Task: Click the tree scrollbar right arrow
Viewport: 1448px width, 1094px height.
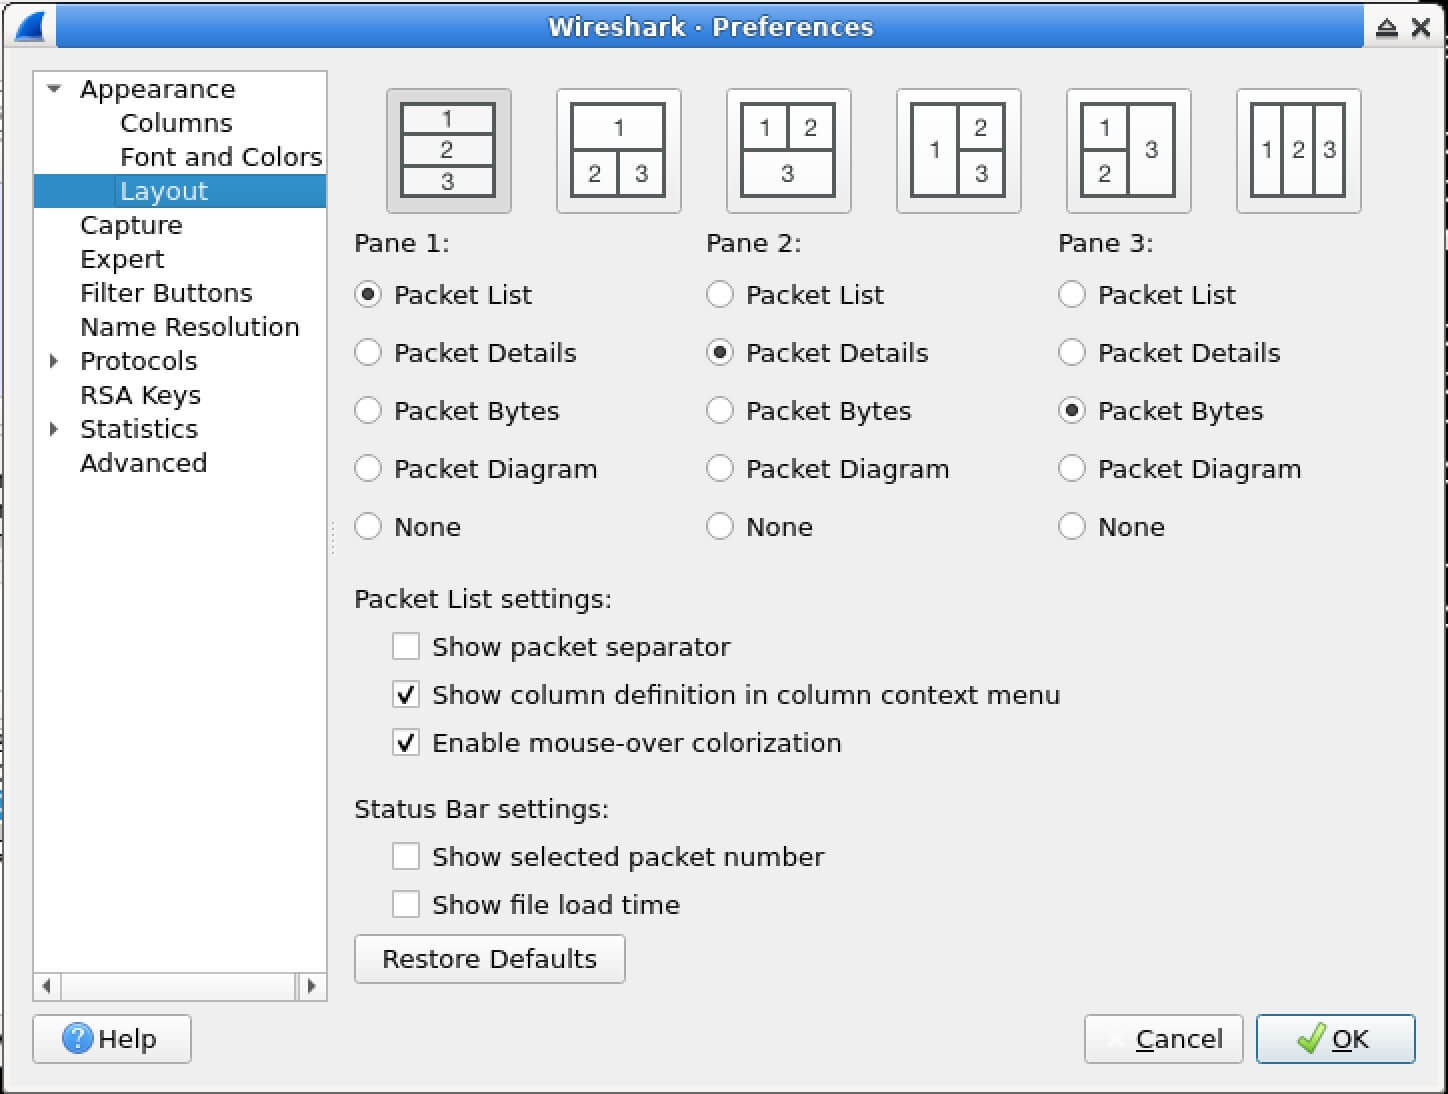Action: (312, 986)
